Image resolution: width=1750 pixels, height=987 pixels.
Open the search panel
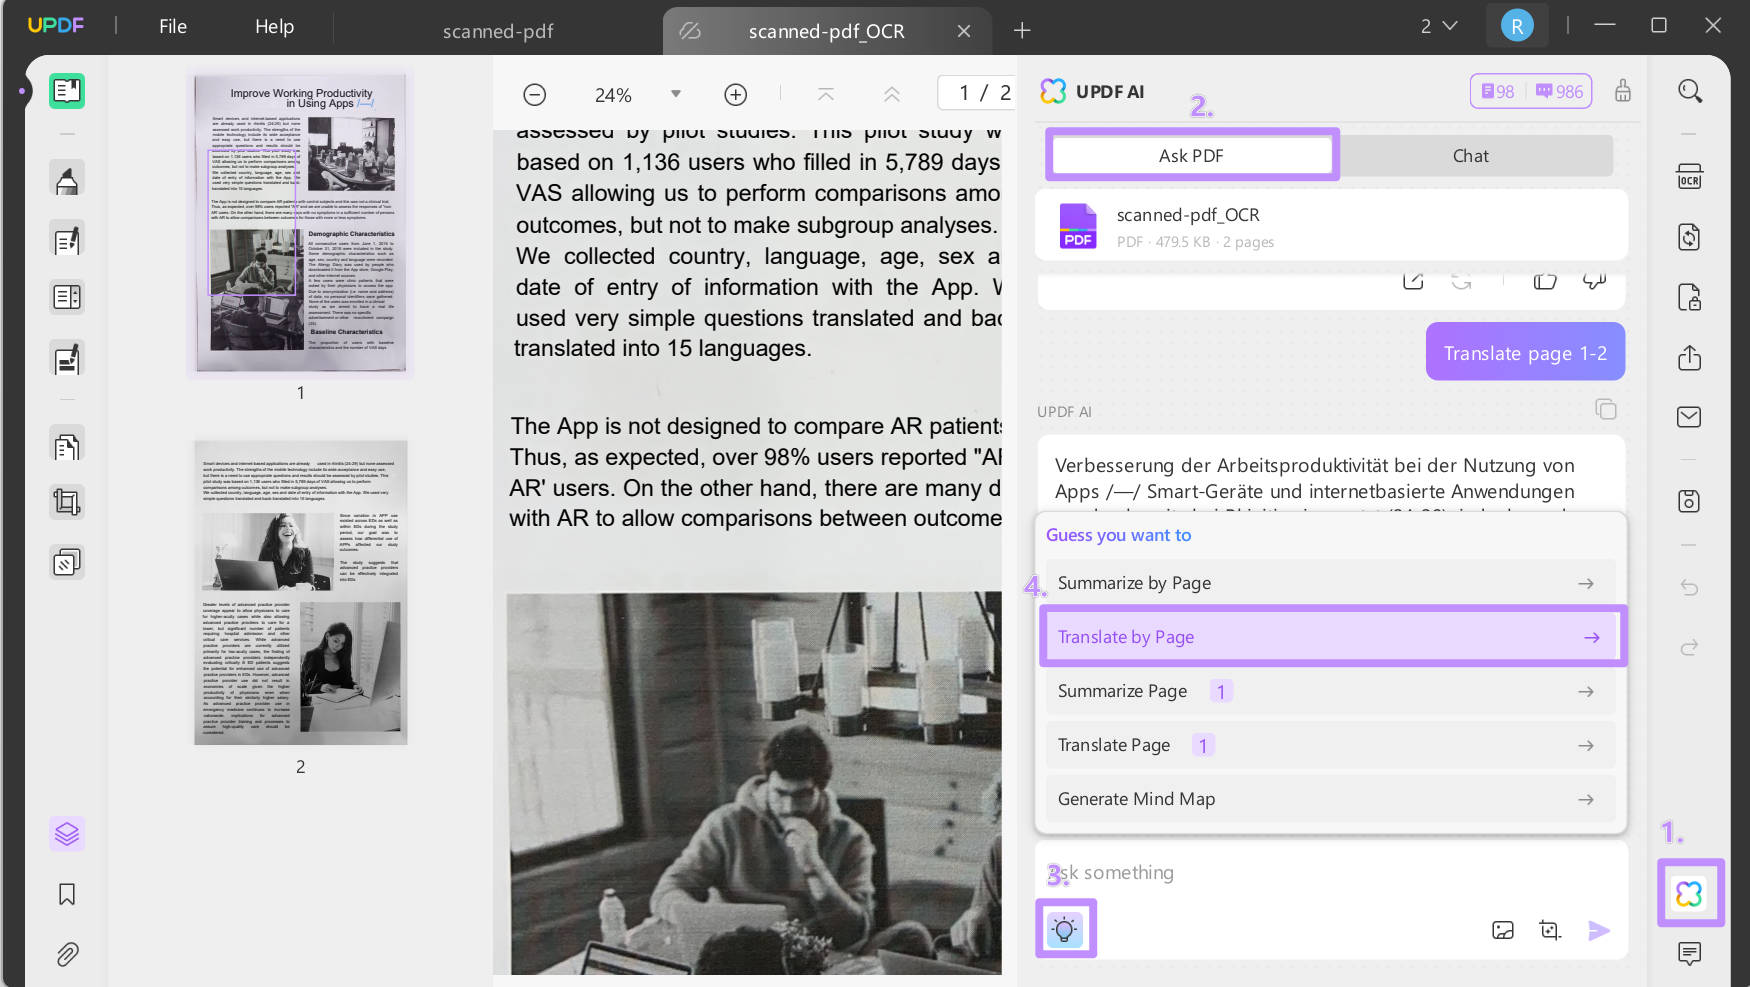click(x=1690, y=90)
